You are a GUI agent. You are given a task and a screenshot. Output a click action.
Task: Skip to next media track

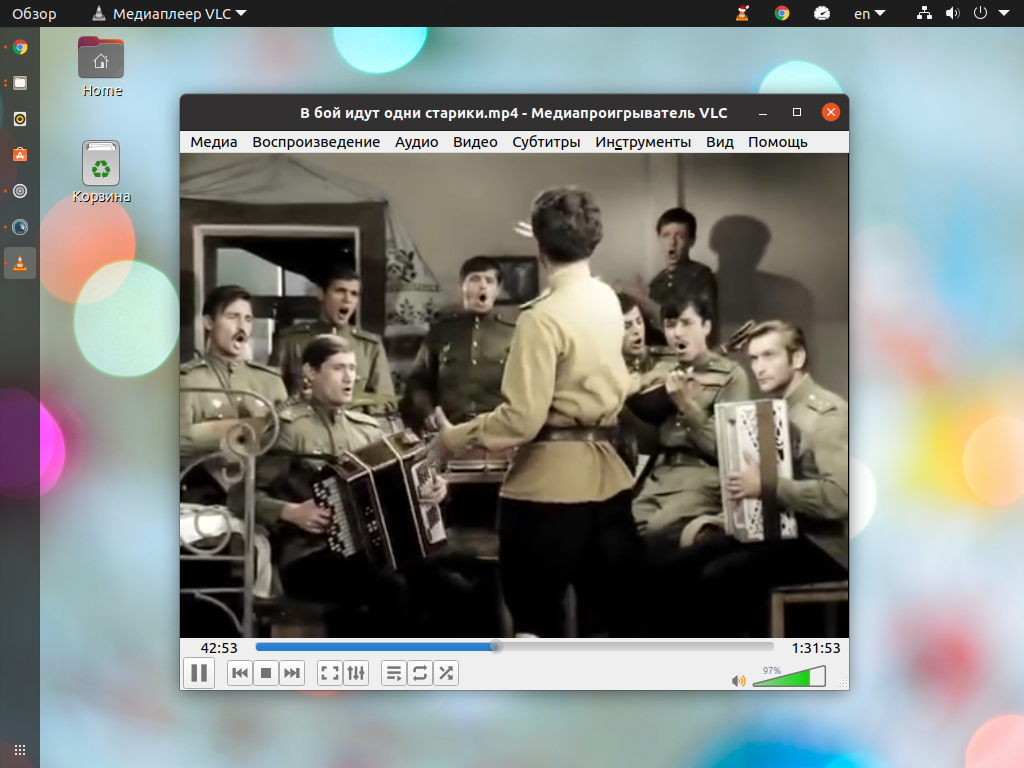(292, 673)
